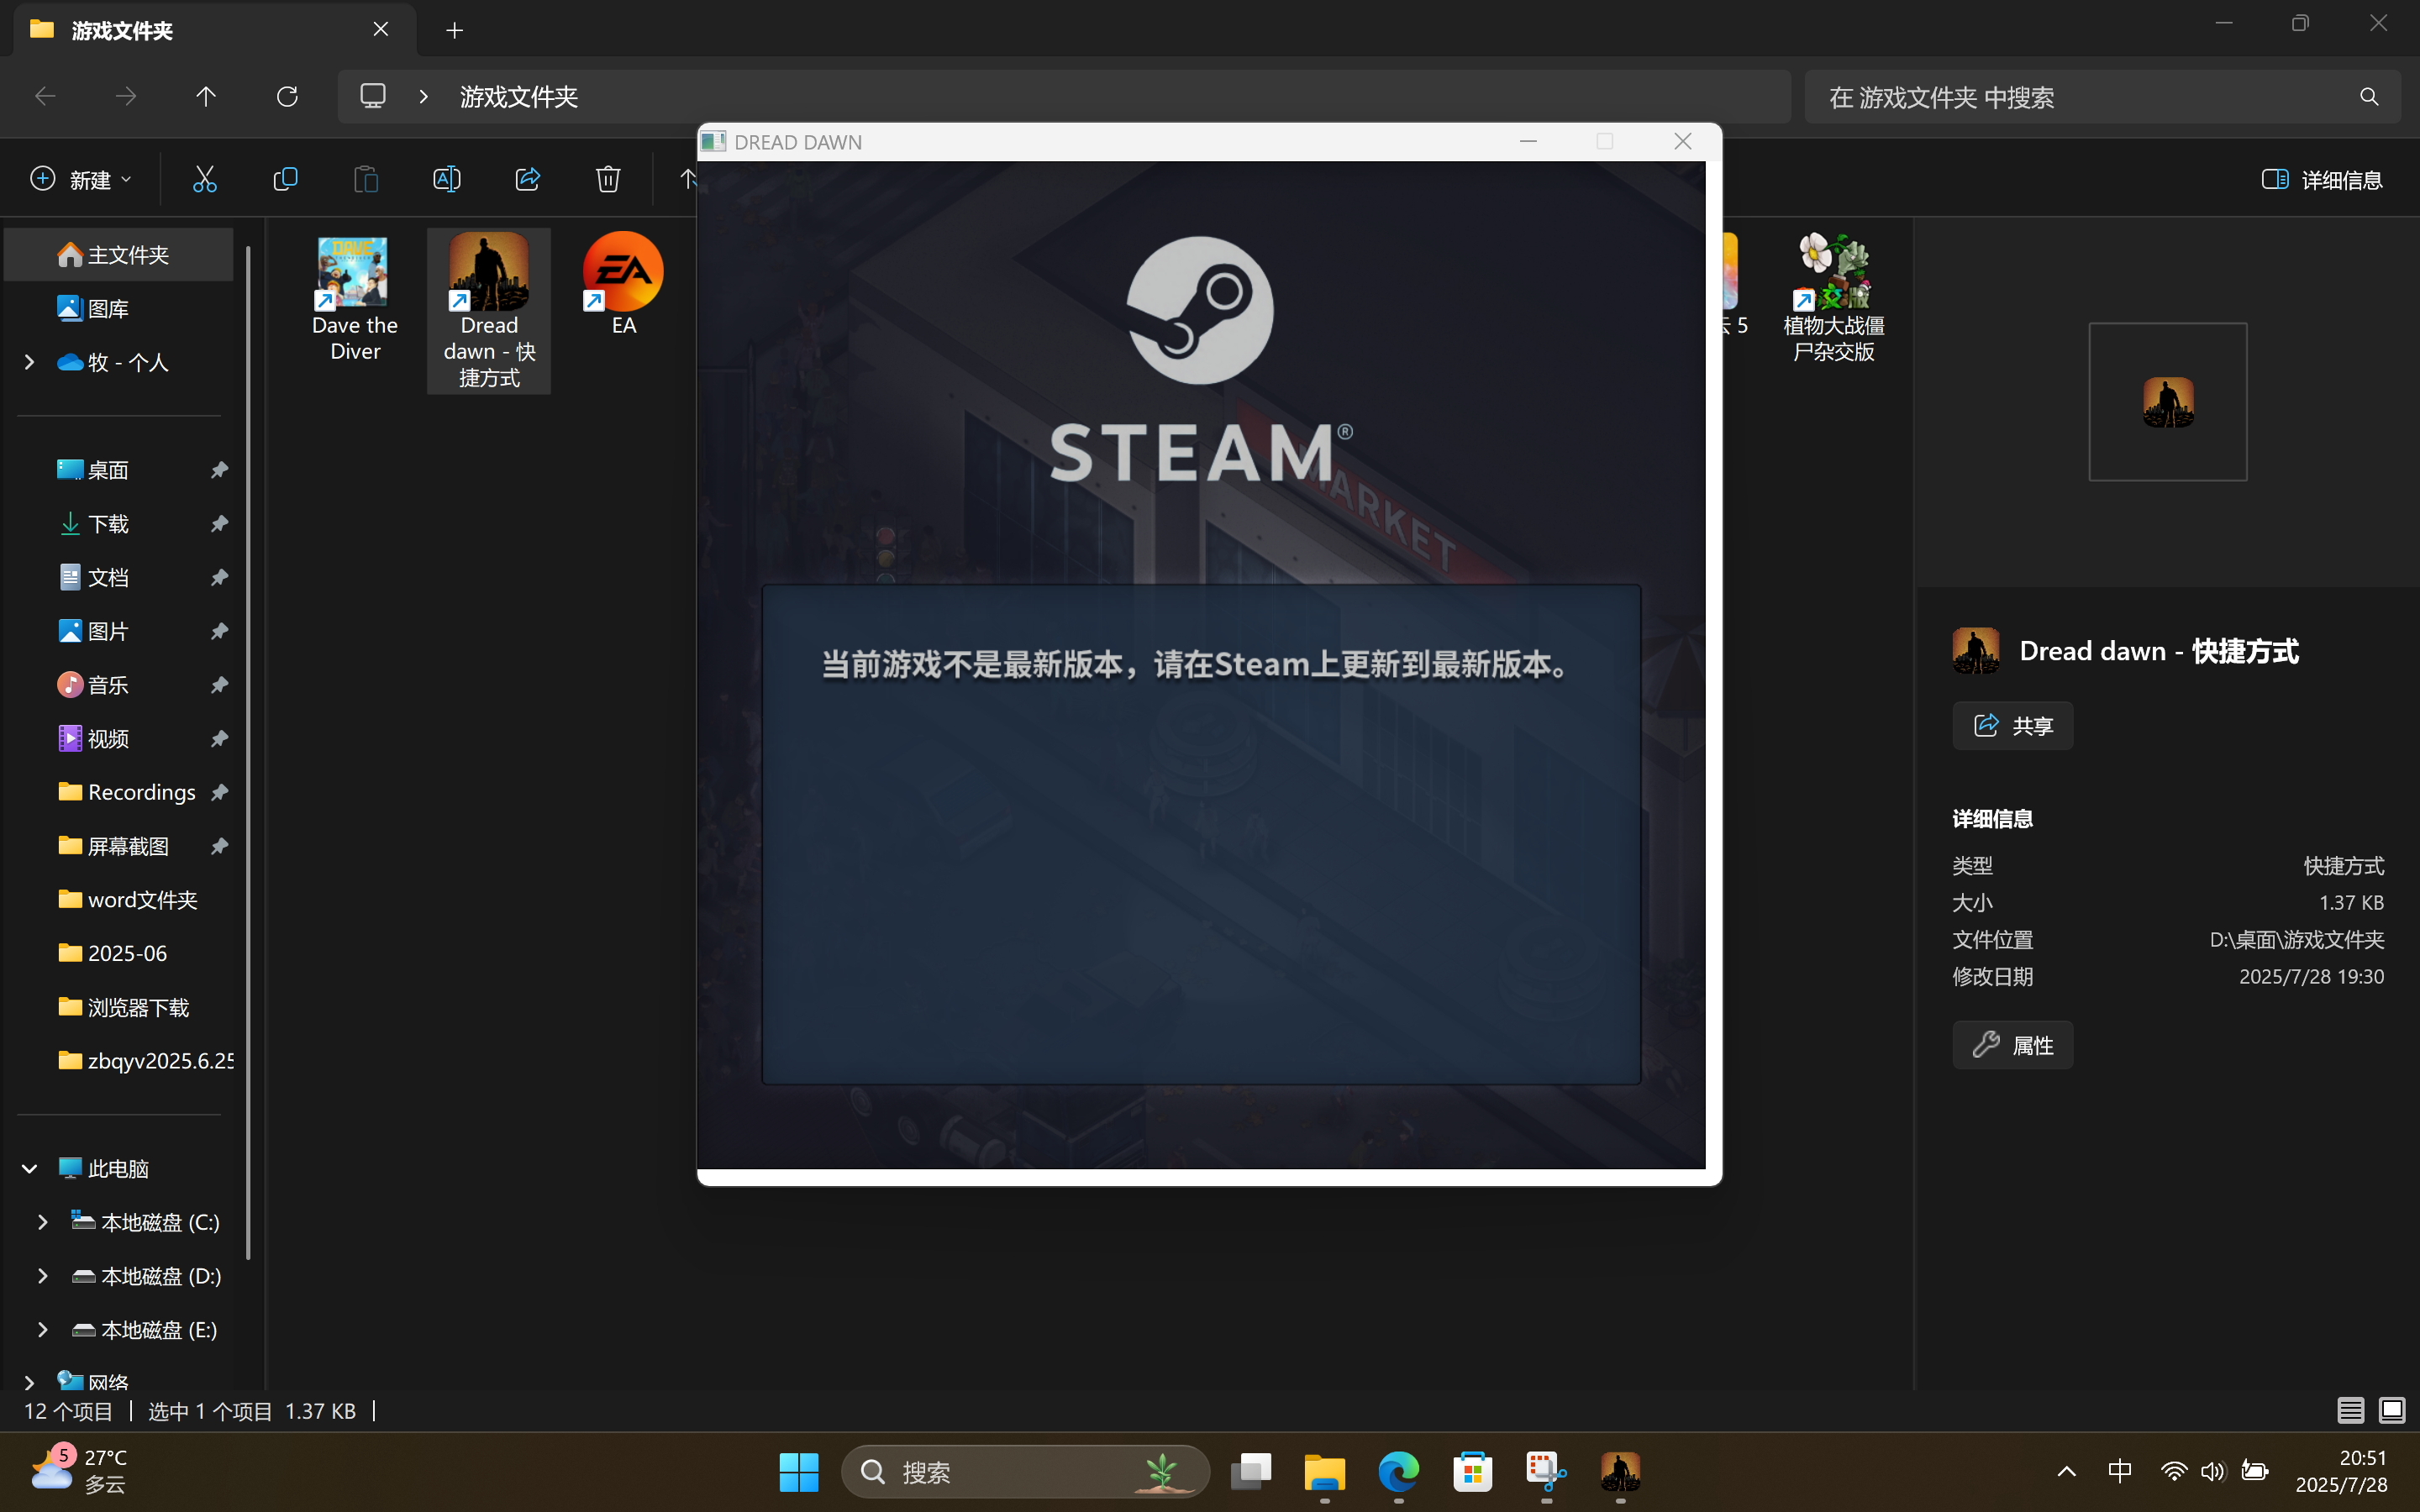This screenshot has height=1512, width=2420.
Task: Click the taskbar 搜索 box
Action: (1025, 1472)
